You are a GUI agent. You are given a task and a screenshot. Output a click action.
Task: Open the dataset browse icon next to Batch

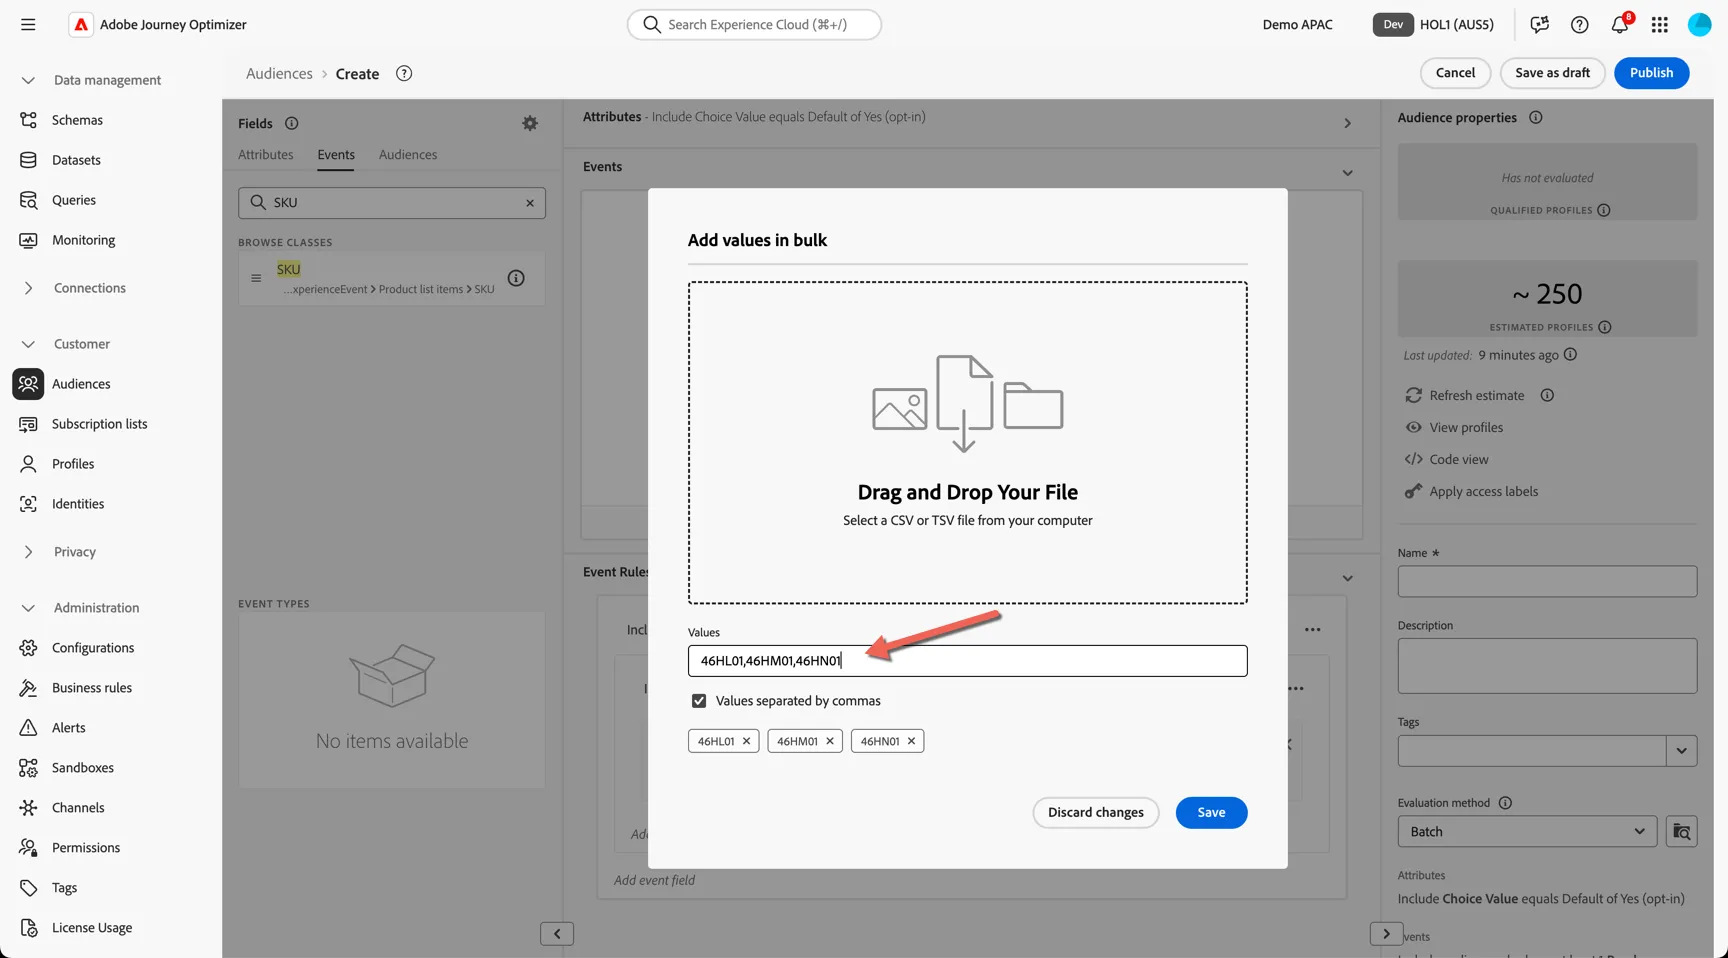click(1682, 831)
